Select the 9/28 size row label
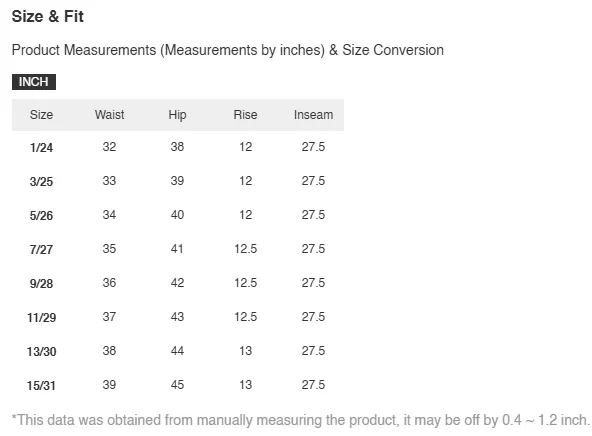Image resolution: width=592 pixels, height=436 pixels. pos(42,283)
